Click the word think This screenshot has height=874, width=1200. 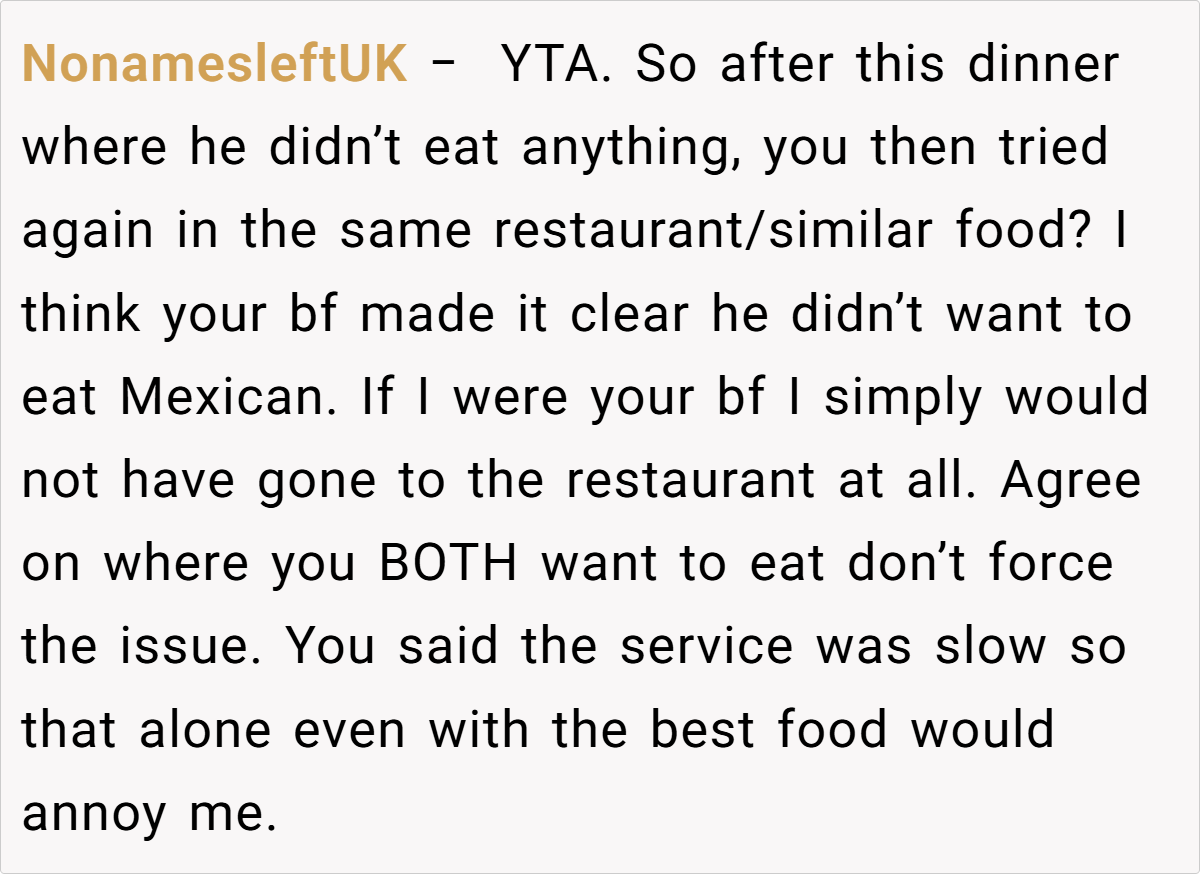(x=81, y=315)
